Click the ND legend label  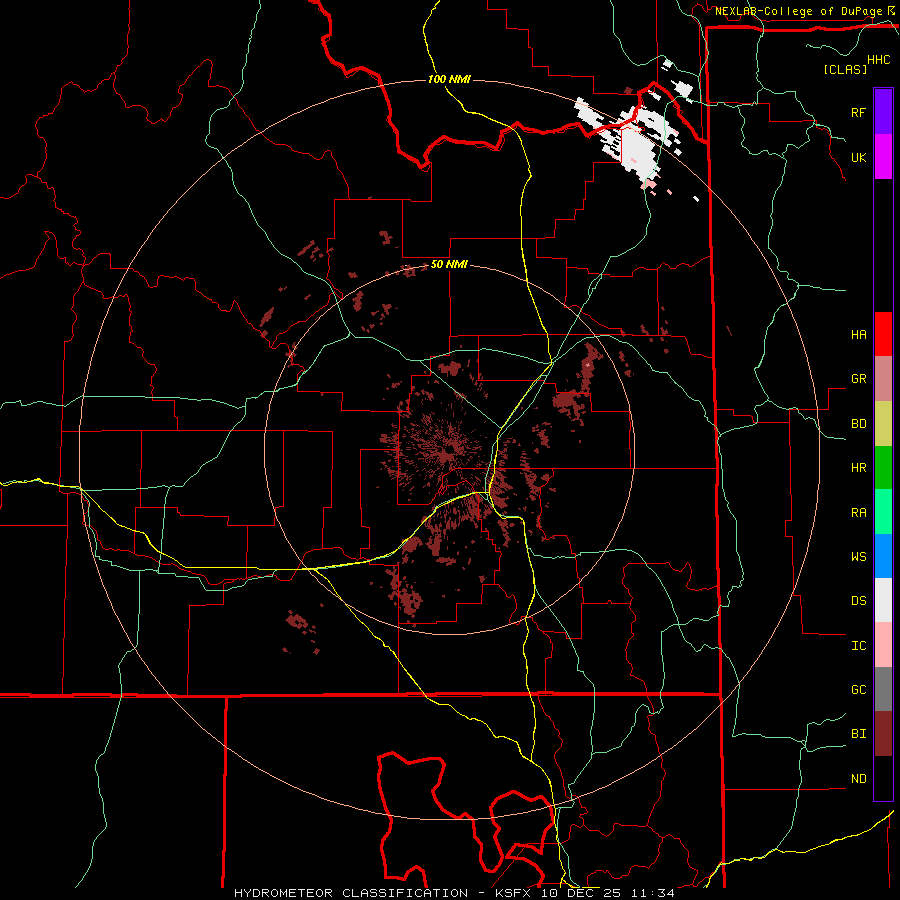859,778
